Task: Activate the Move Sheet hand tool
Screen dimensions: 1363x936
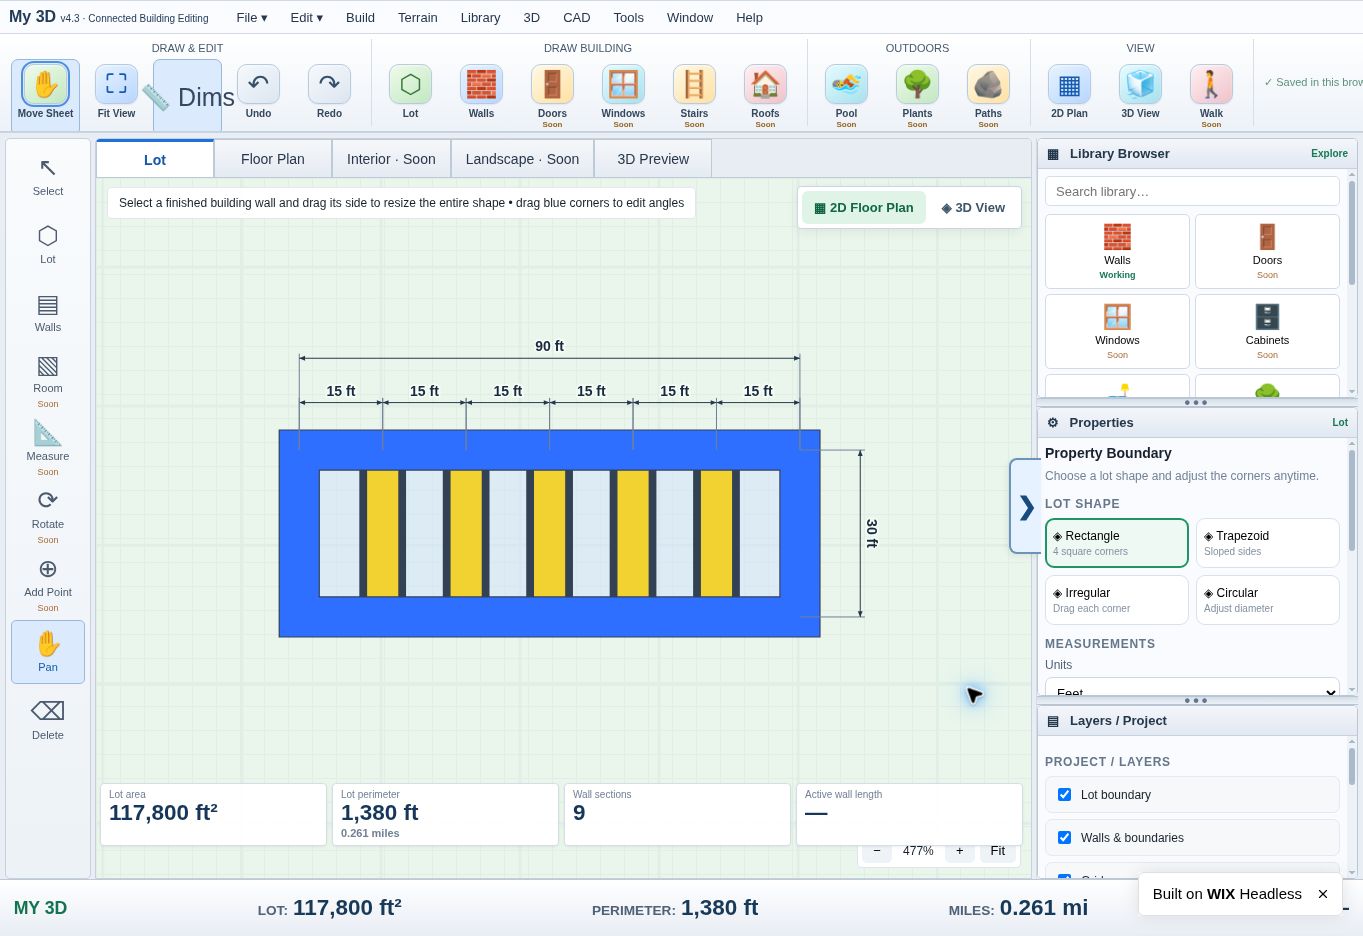Action: (x=45, y=94)
